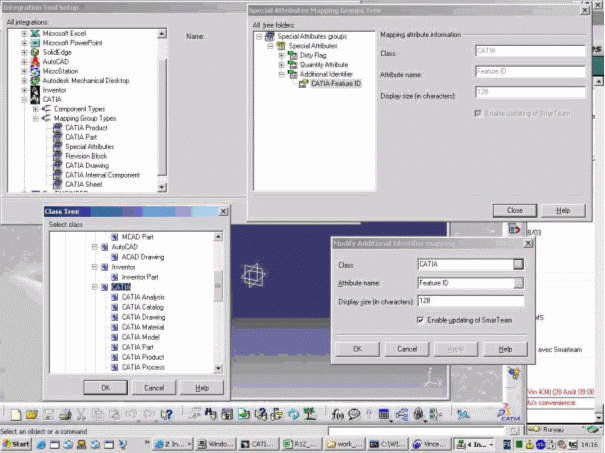605x453 pixels.
Task: Collapse Mapping Group Types node
Action: click(x=35, y=118)
